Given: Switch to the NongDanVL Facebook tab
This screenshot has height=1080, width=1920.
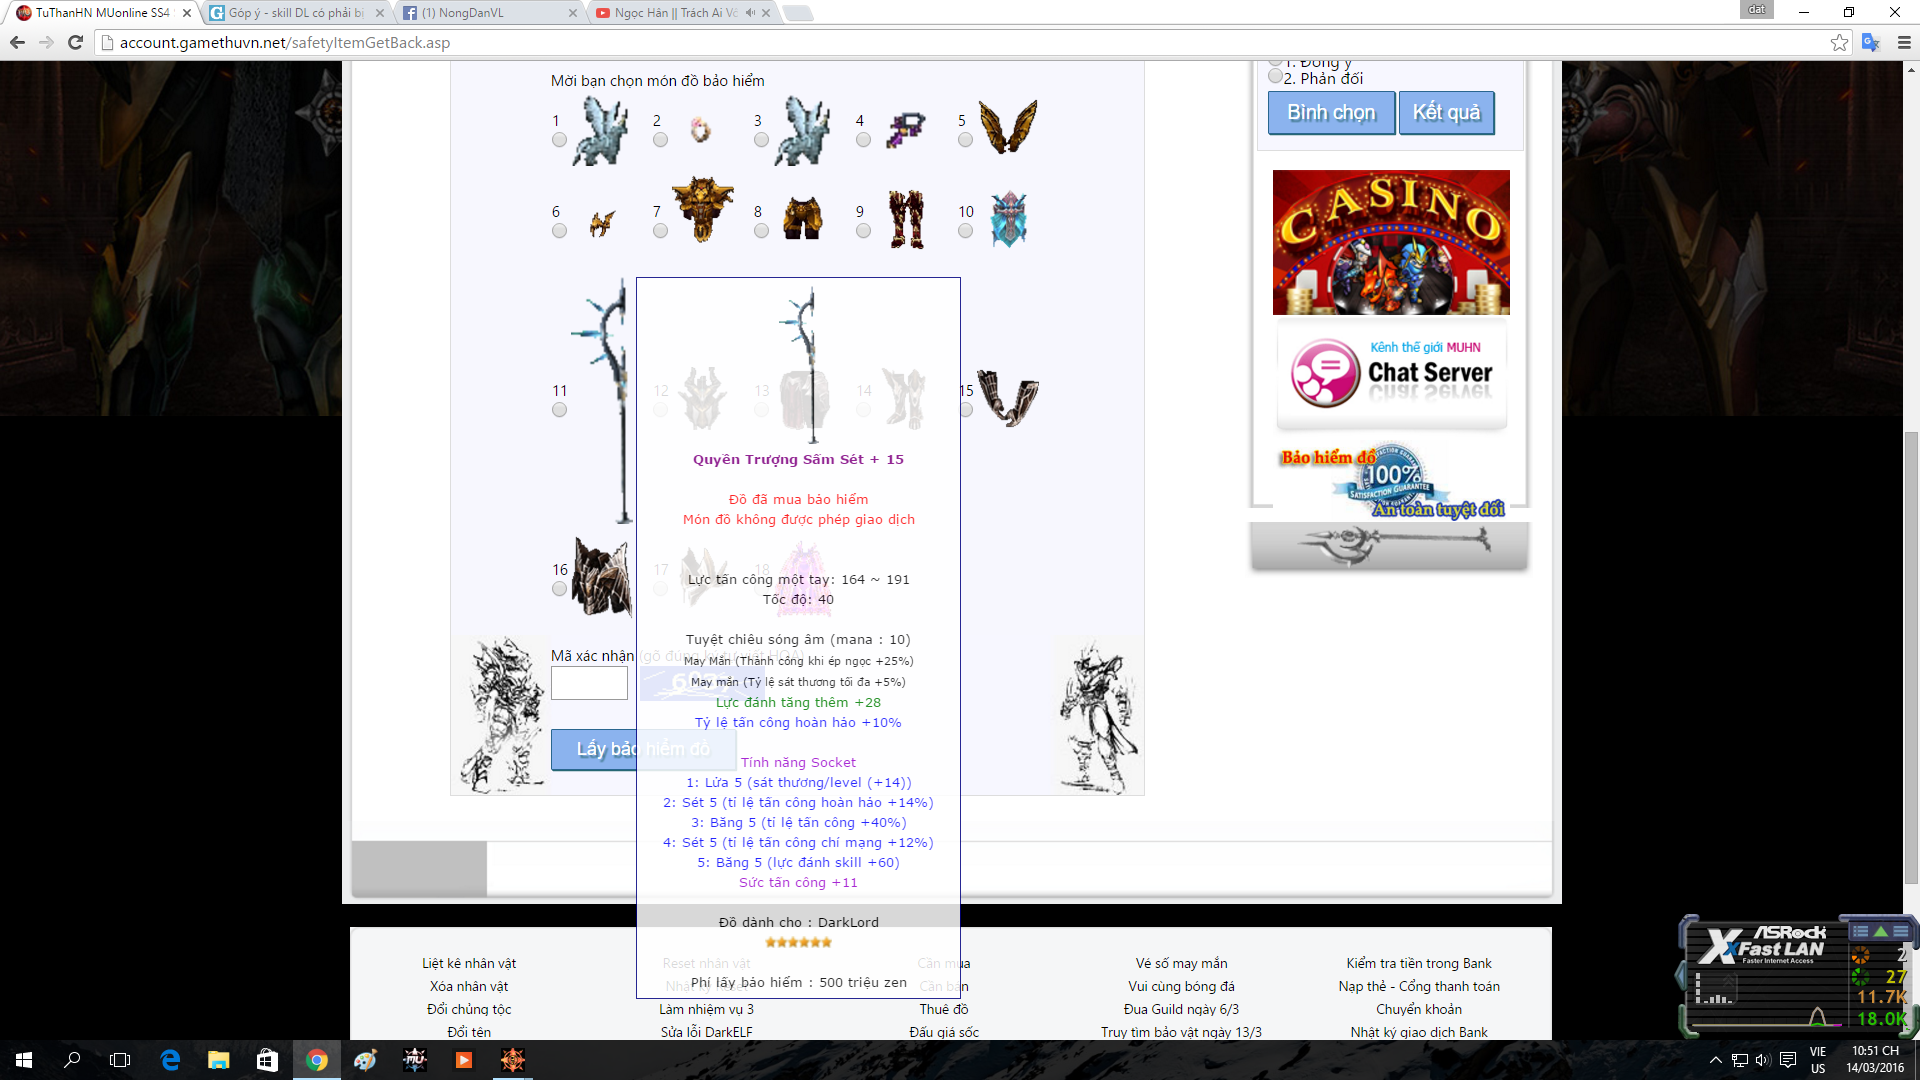Looking at the screenshot, I should [x=470, y=13].
